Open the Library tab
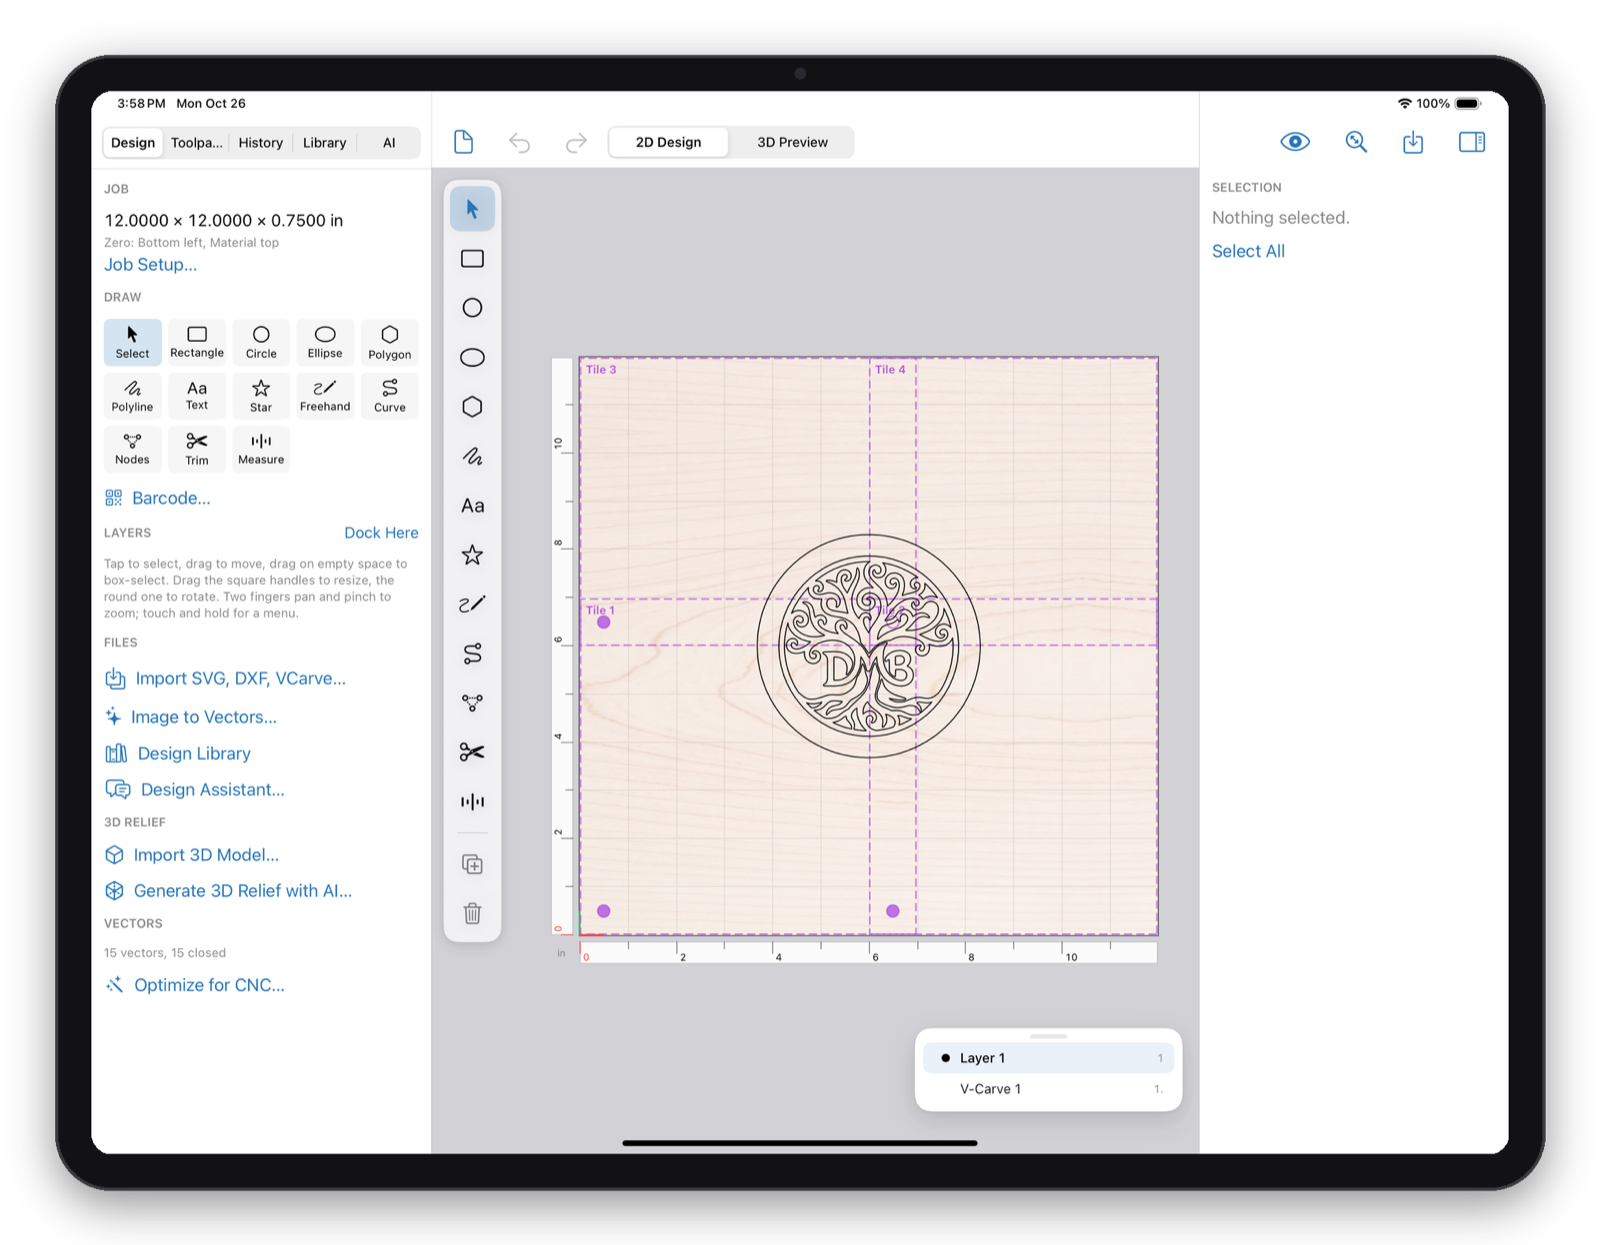 tap(325, 143)
